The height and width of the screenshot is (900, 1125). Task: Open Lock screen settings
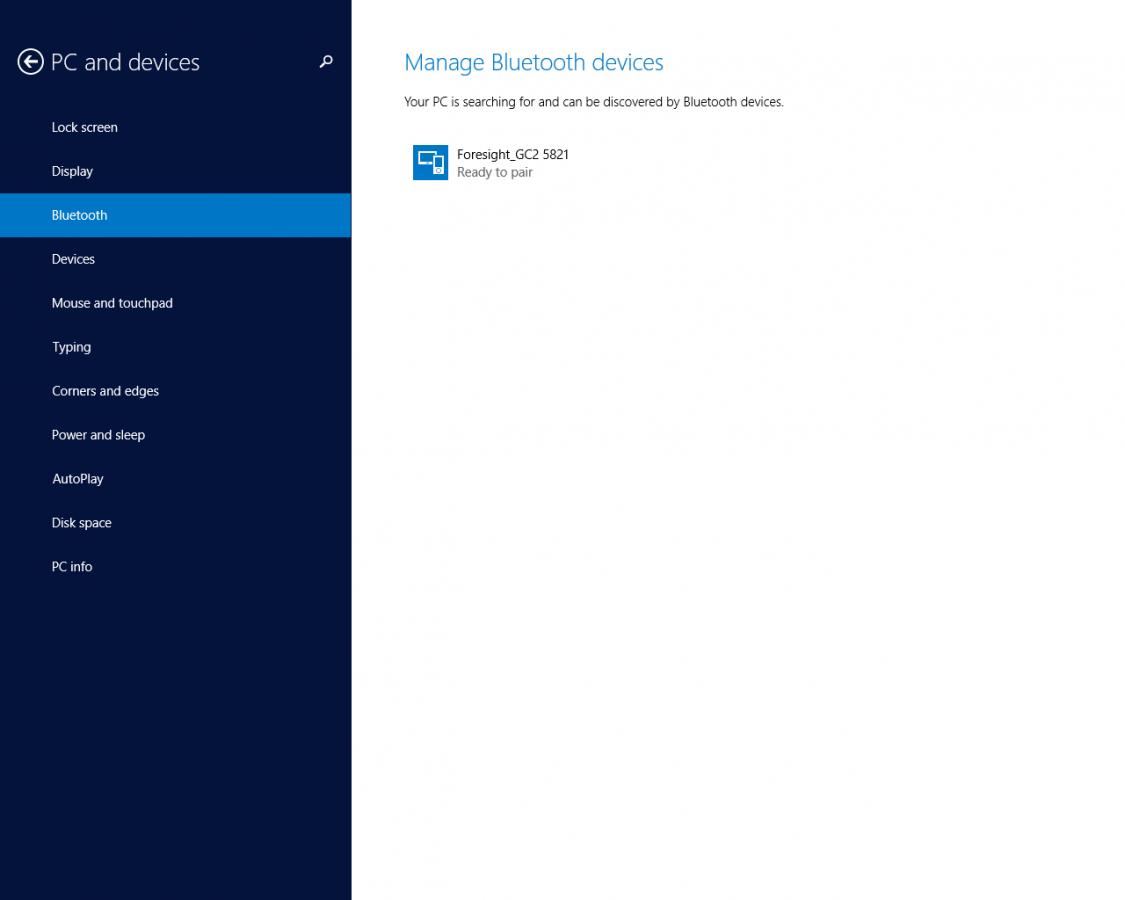tap(85, 127)
